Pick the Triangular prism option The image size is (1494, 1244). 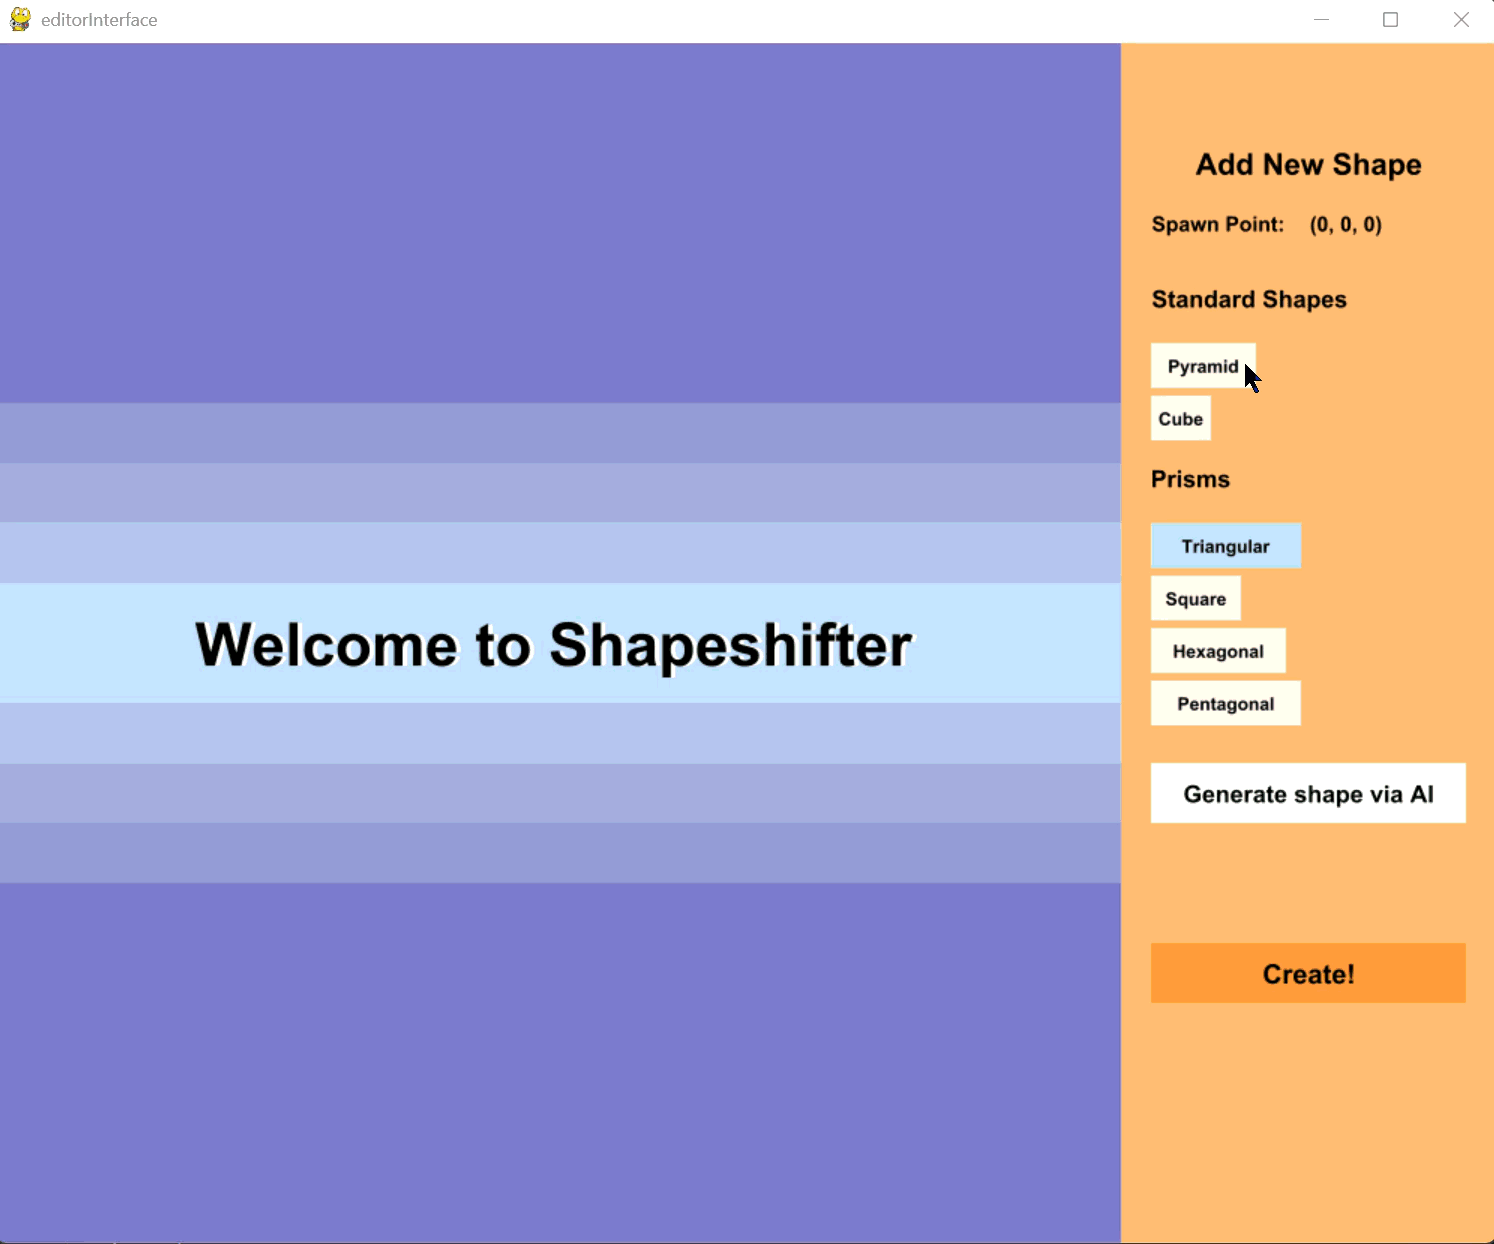click(x=1226, y=546)
